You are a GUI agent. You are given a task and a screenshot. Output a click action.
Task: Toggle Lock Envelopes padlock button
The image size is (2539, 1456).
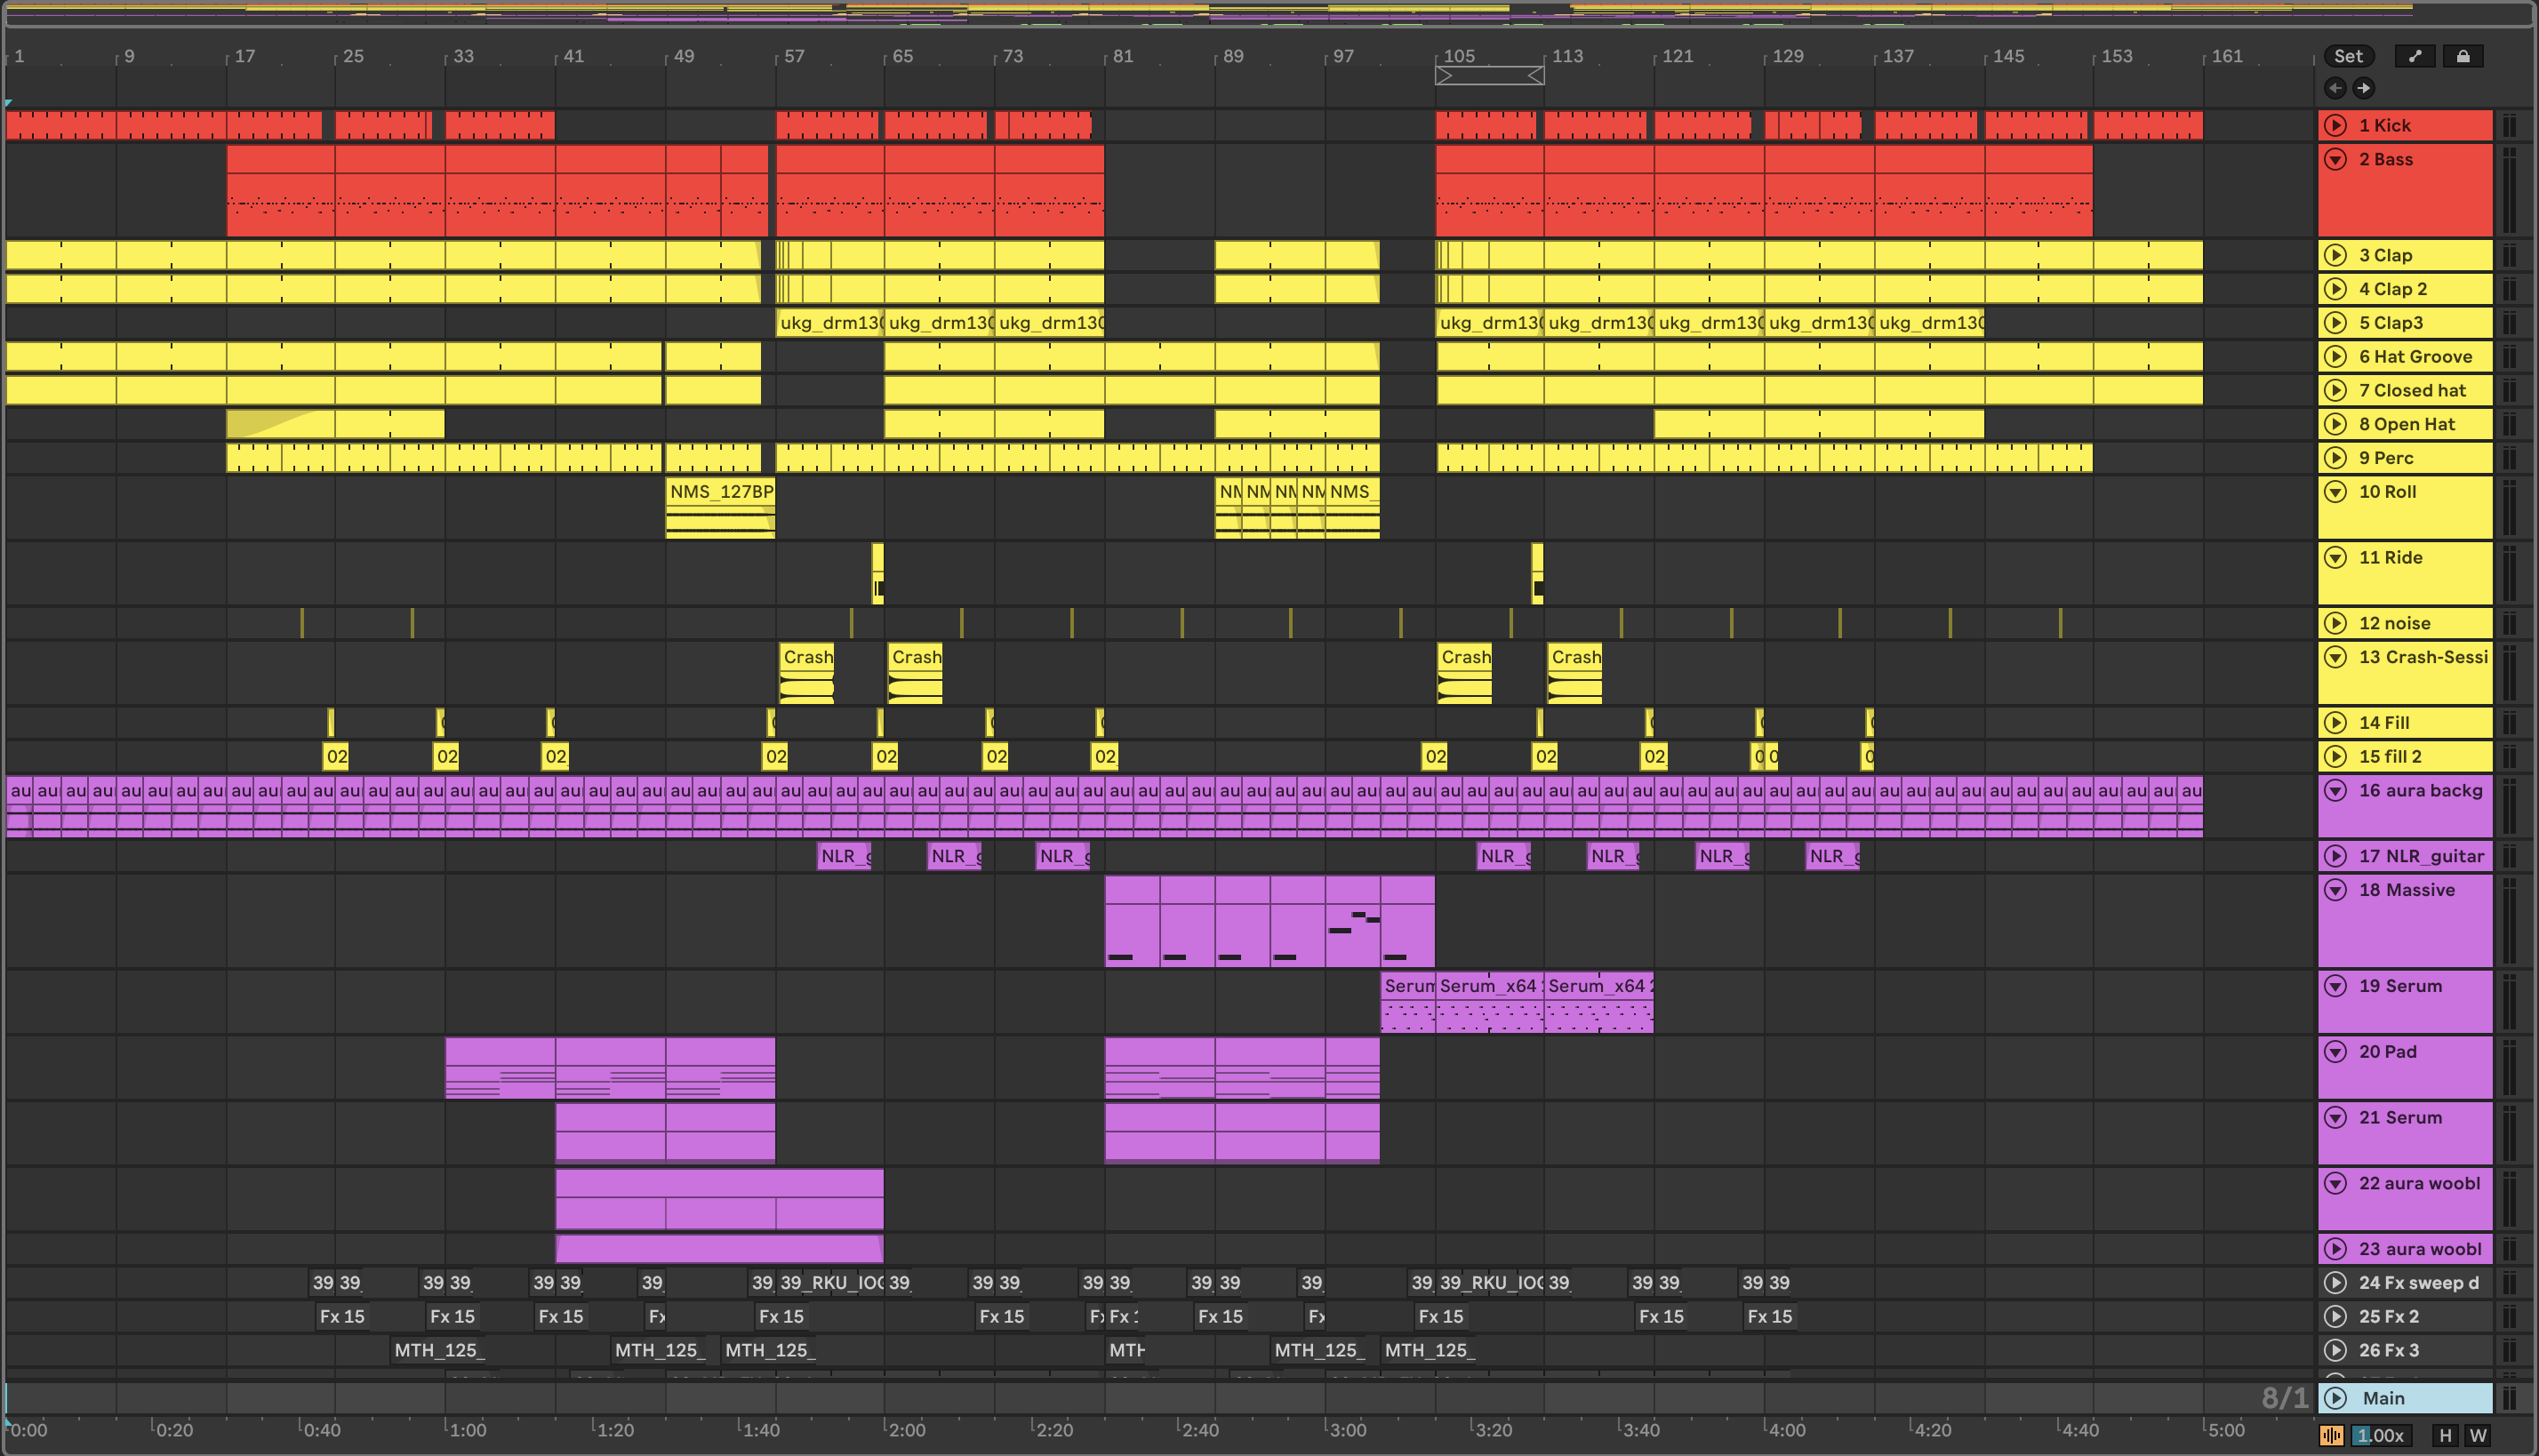point(2463,56)
